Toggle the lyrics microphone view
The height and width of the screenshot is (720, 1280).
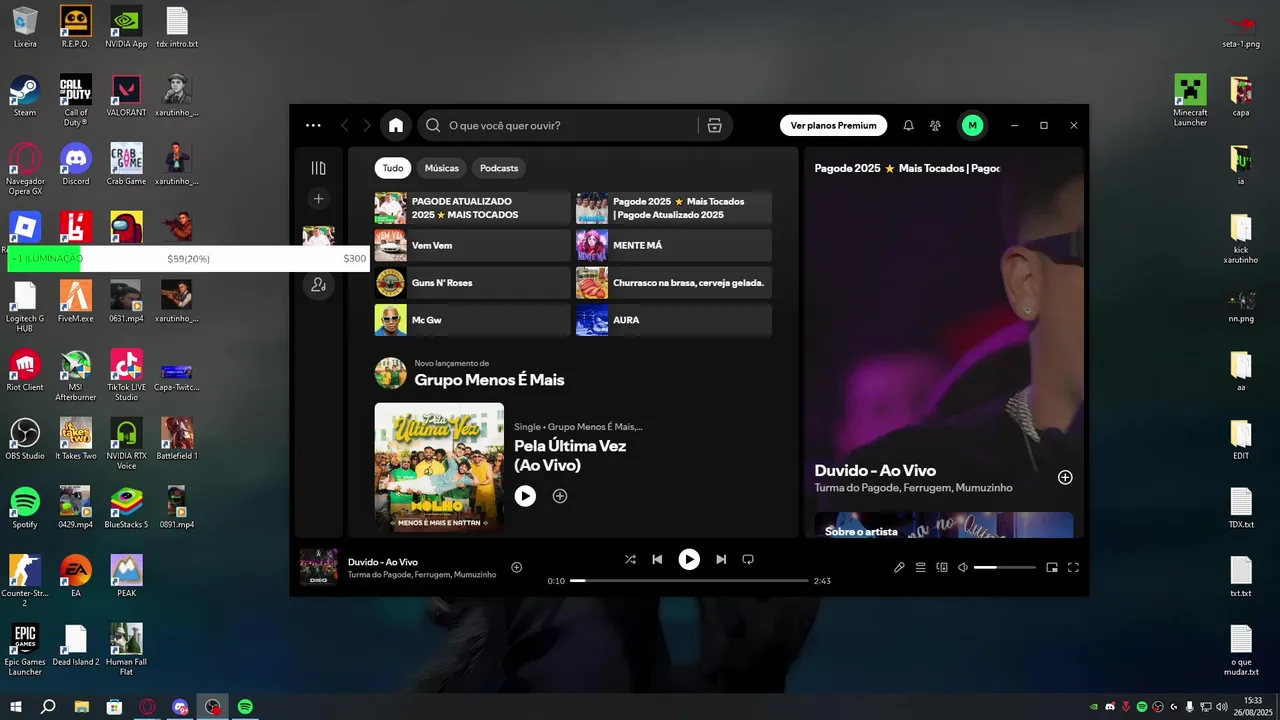click(x=899, y=567)
